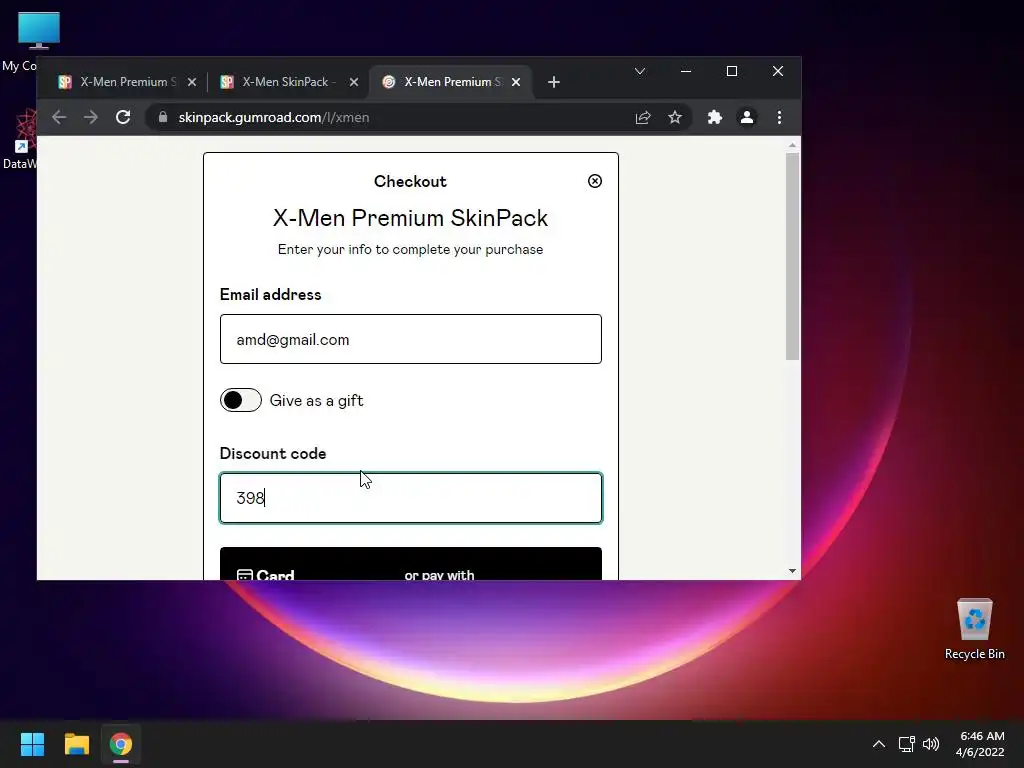Click the Chrome taskbar icon
The height and width of the screenshot is (768, 1024).
click(x=121, y=744)
